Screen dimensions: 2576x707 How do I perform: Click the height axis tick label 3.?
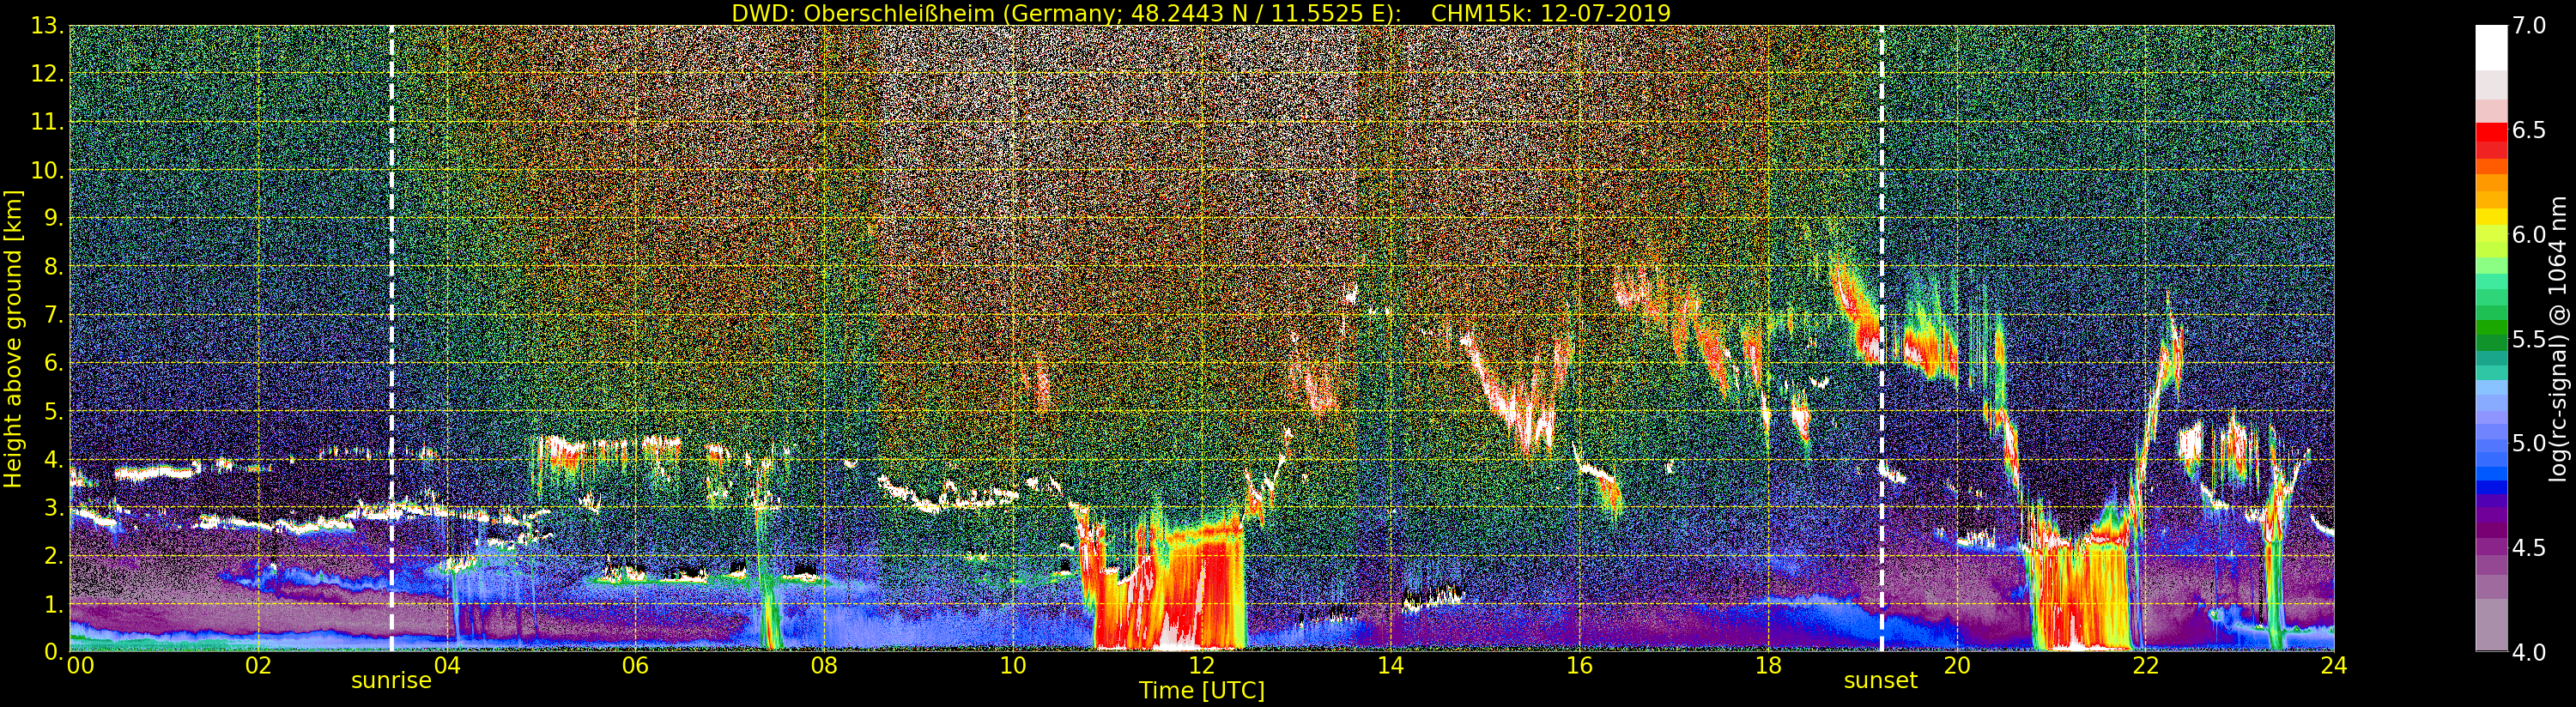point(54,508)
